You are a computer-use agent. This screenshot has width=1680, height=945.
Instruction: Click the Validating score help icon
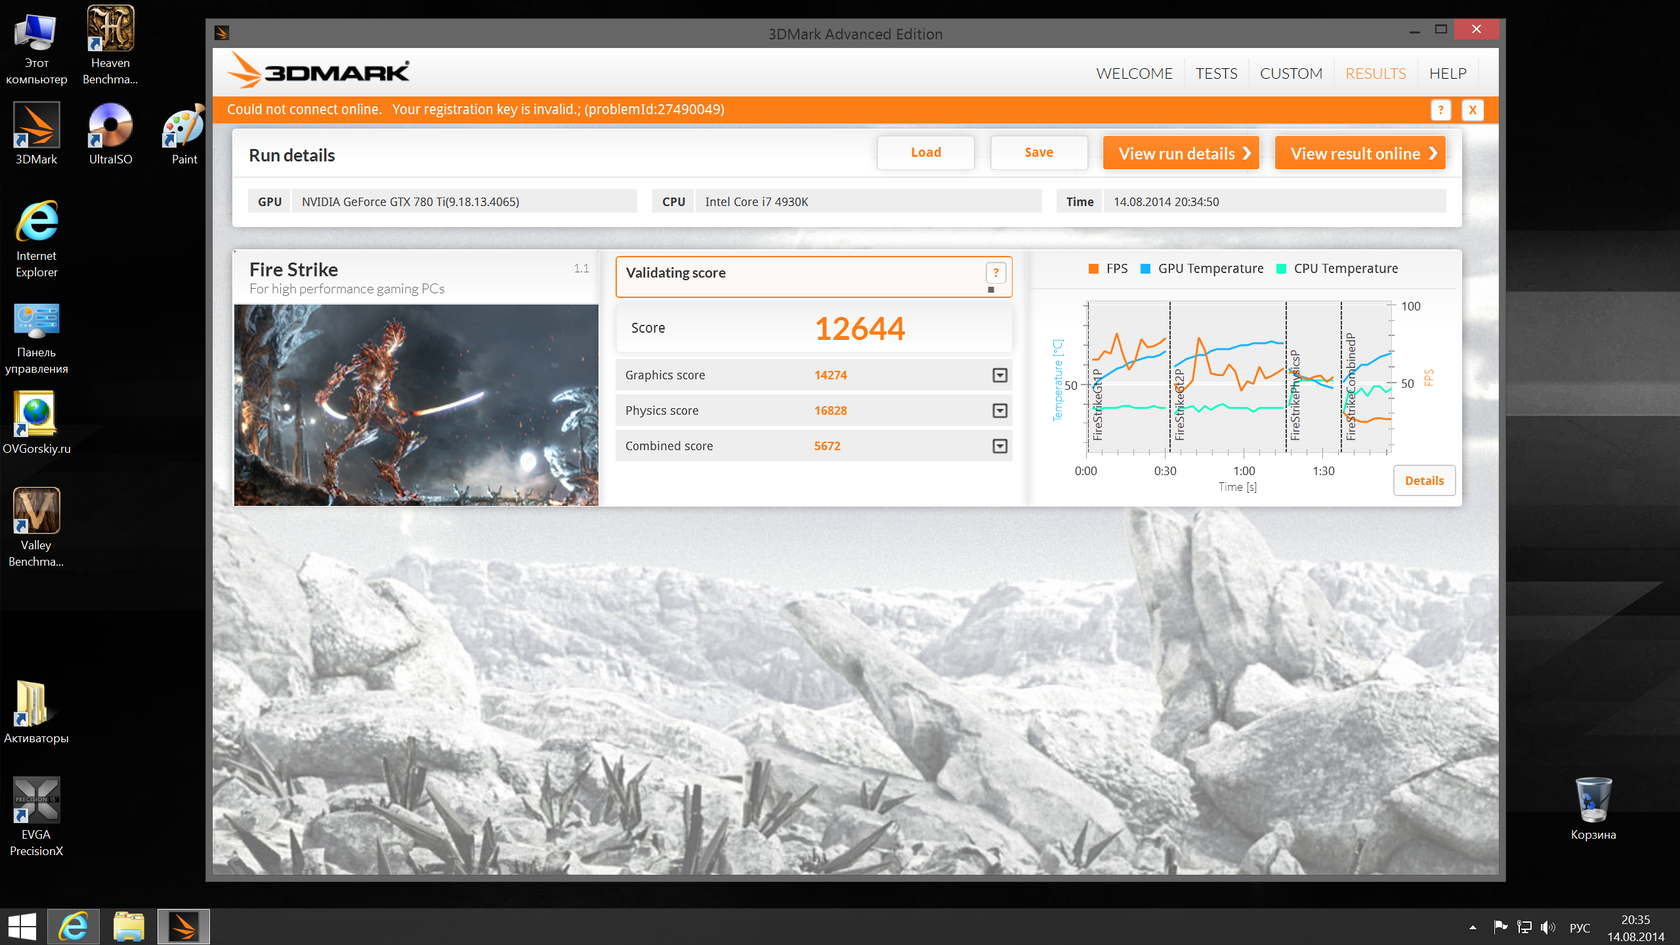tap(995, 273)
